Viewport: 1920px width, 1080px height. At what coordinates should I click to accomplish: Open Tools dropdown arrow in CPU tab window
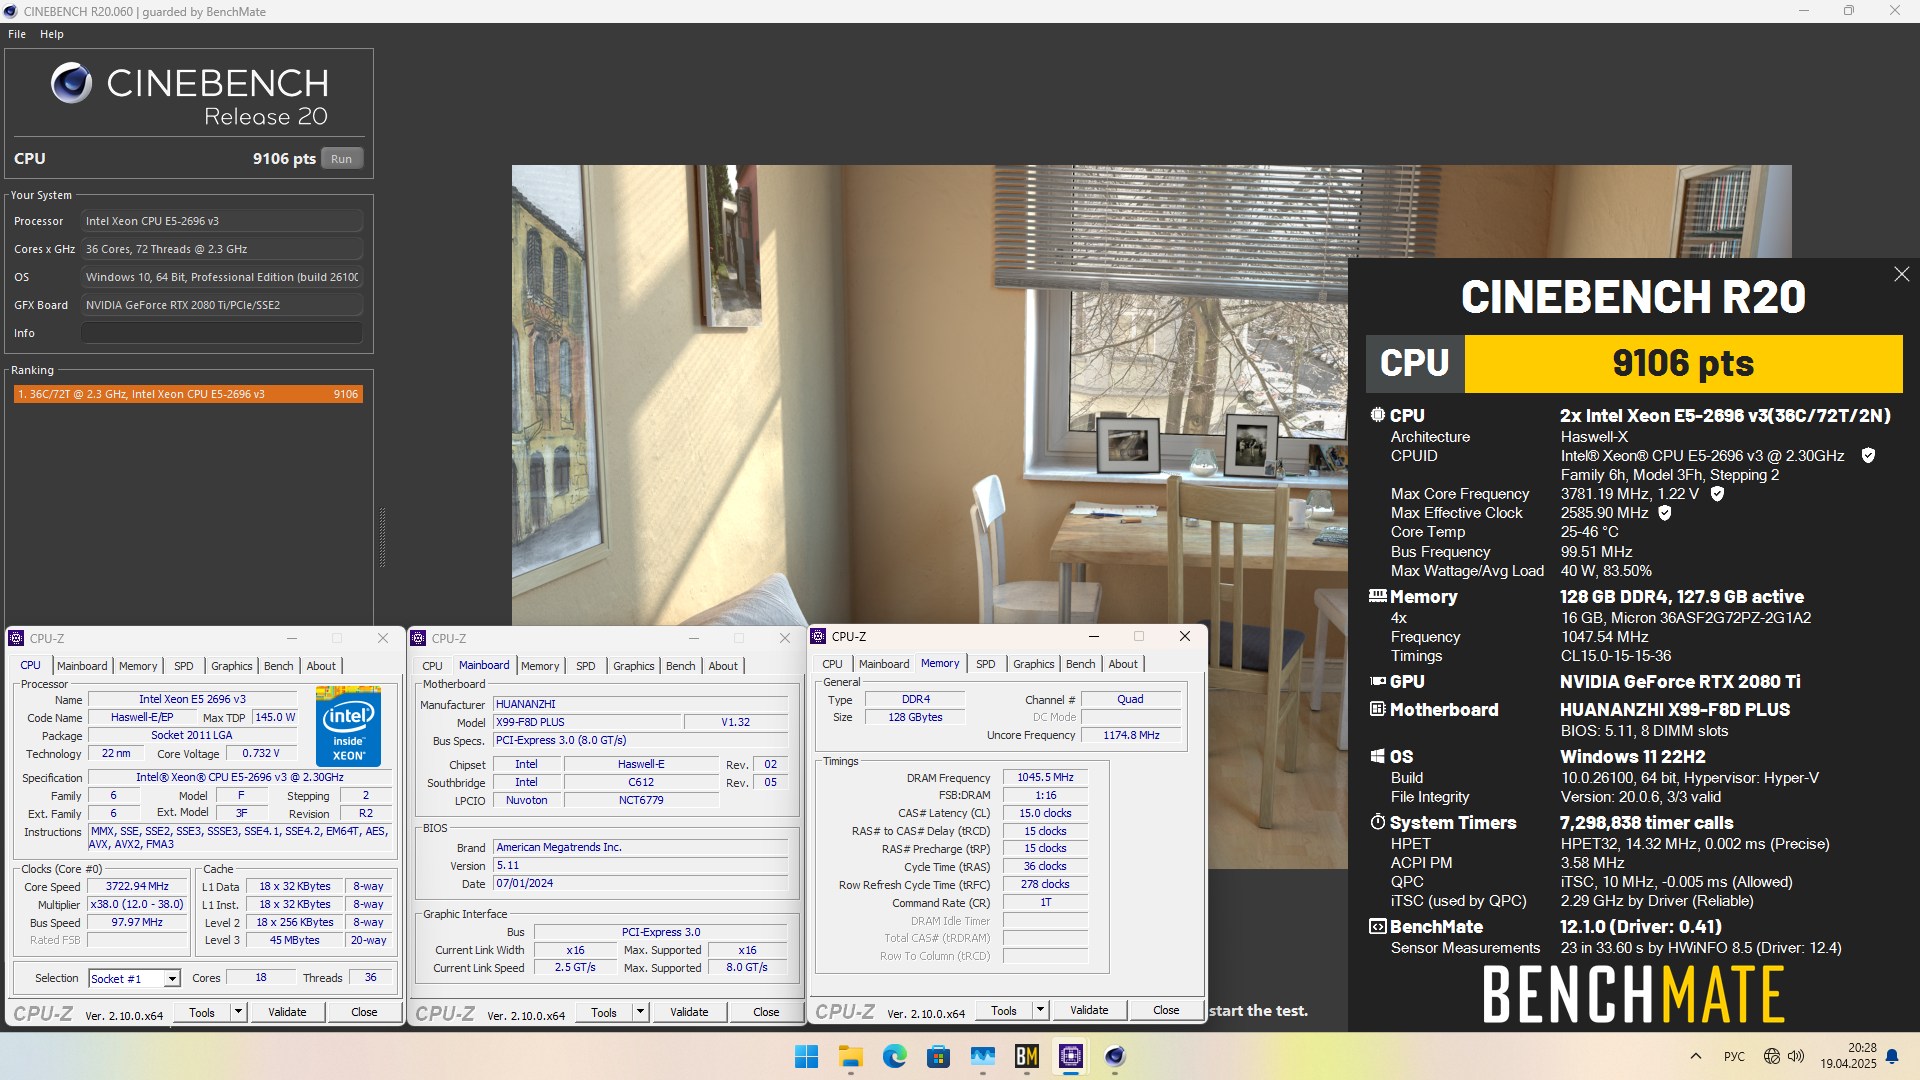238,1012
